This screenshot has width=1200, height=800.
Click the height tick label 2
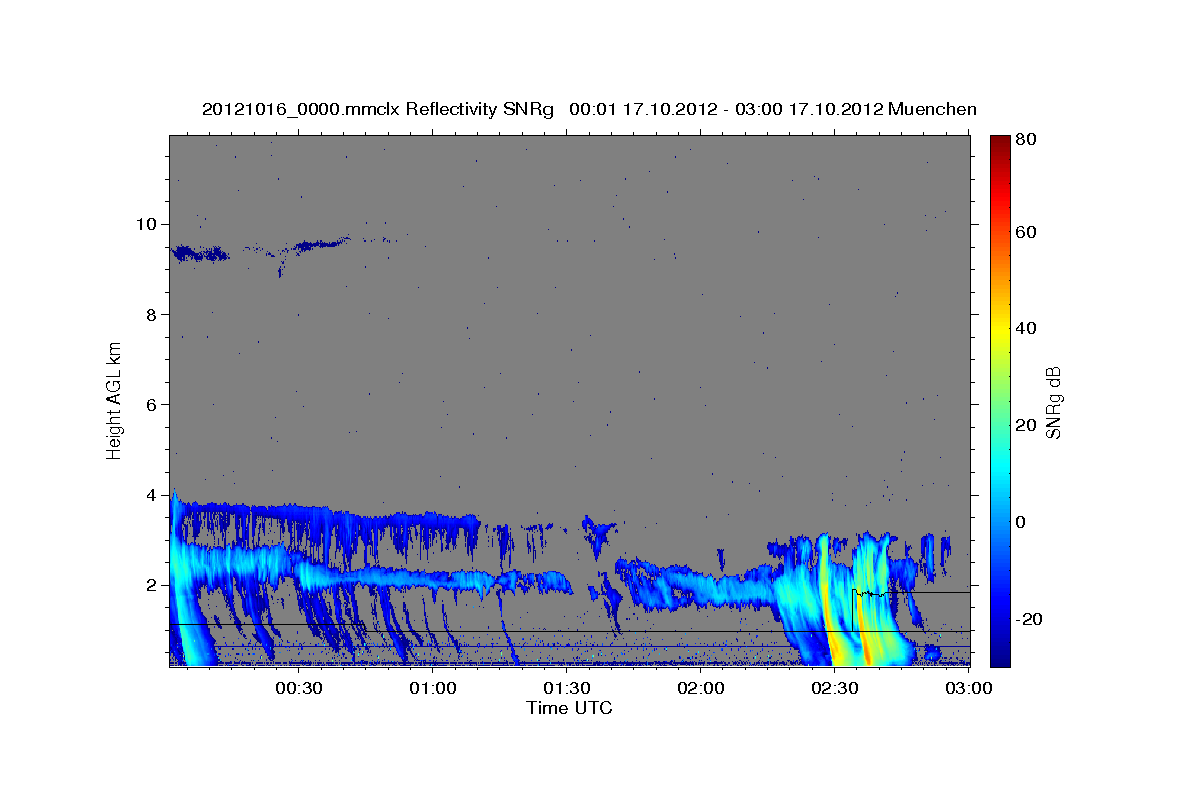(x=150, y=585)
